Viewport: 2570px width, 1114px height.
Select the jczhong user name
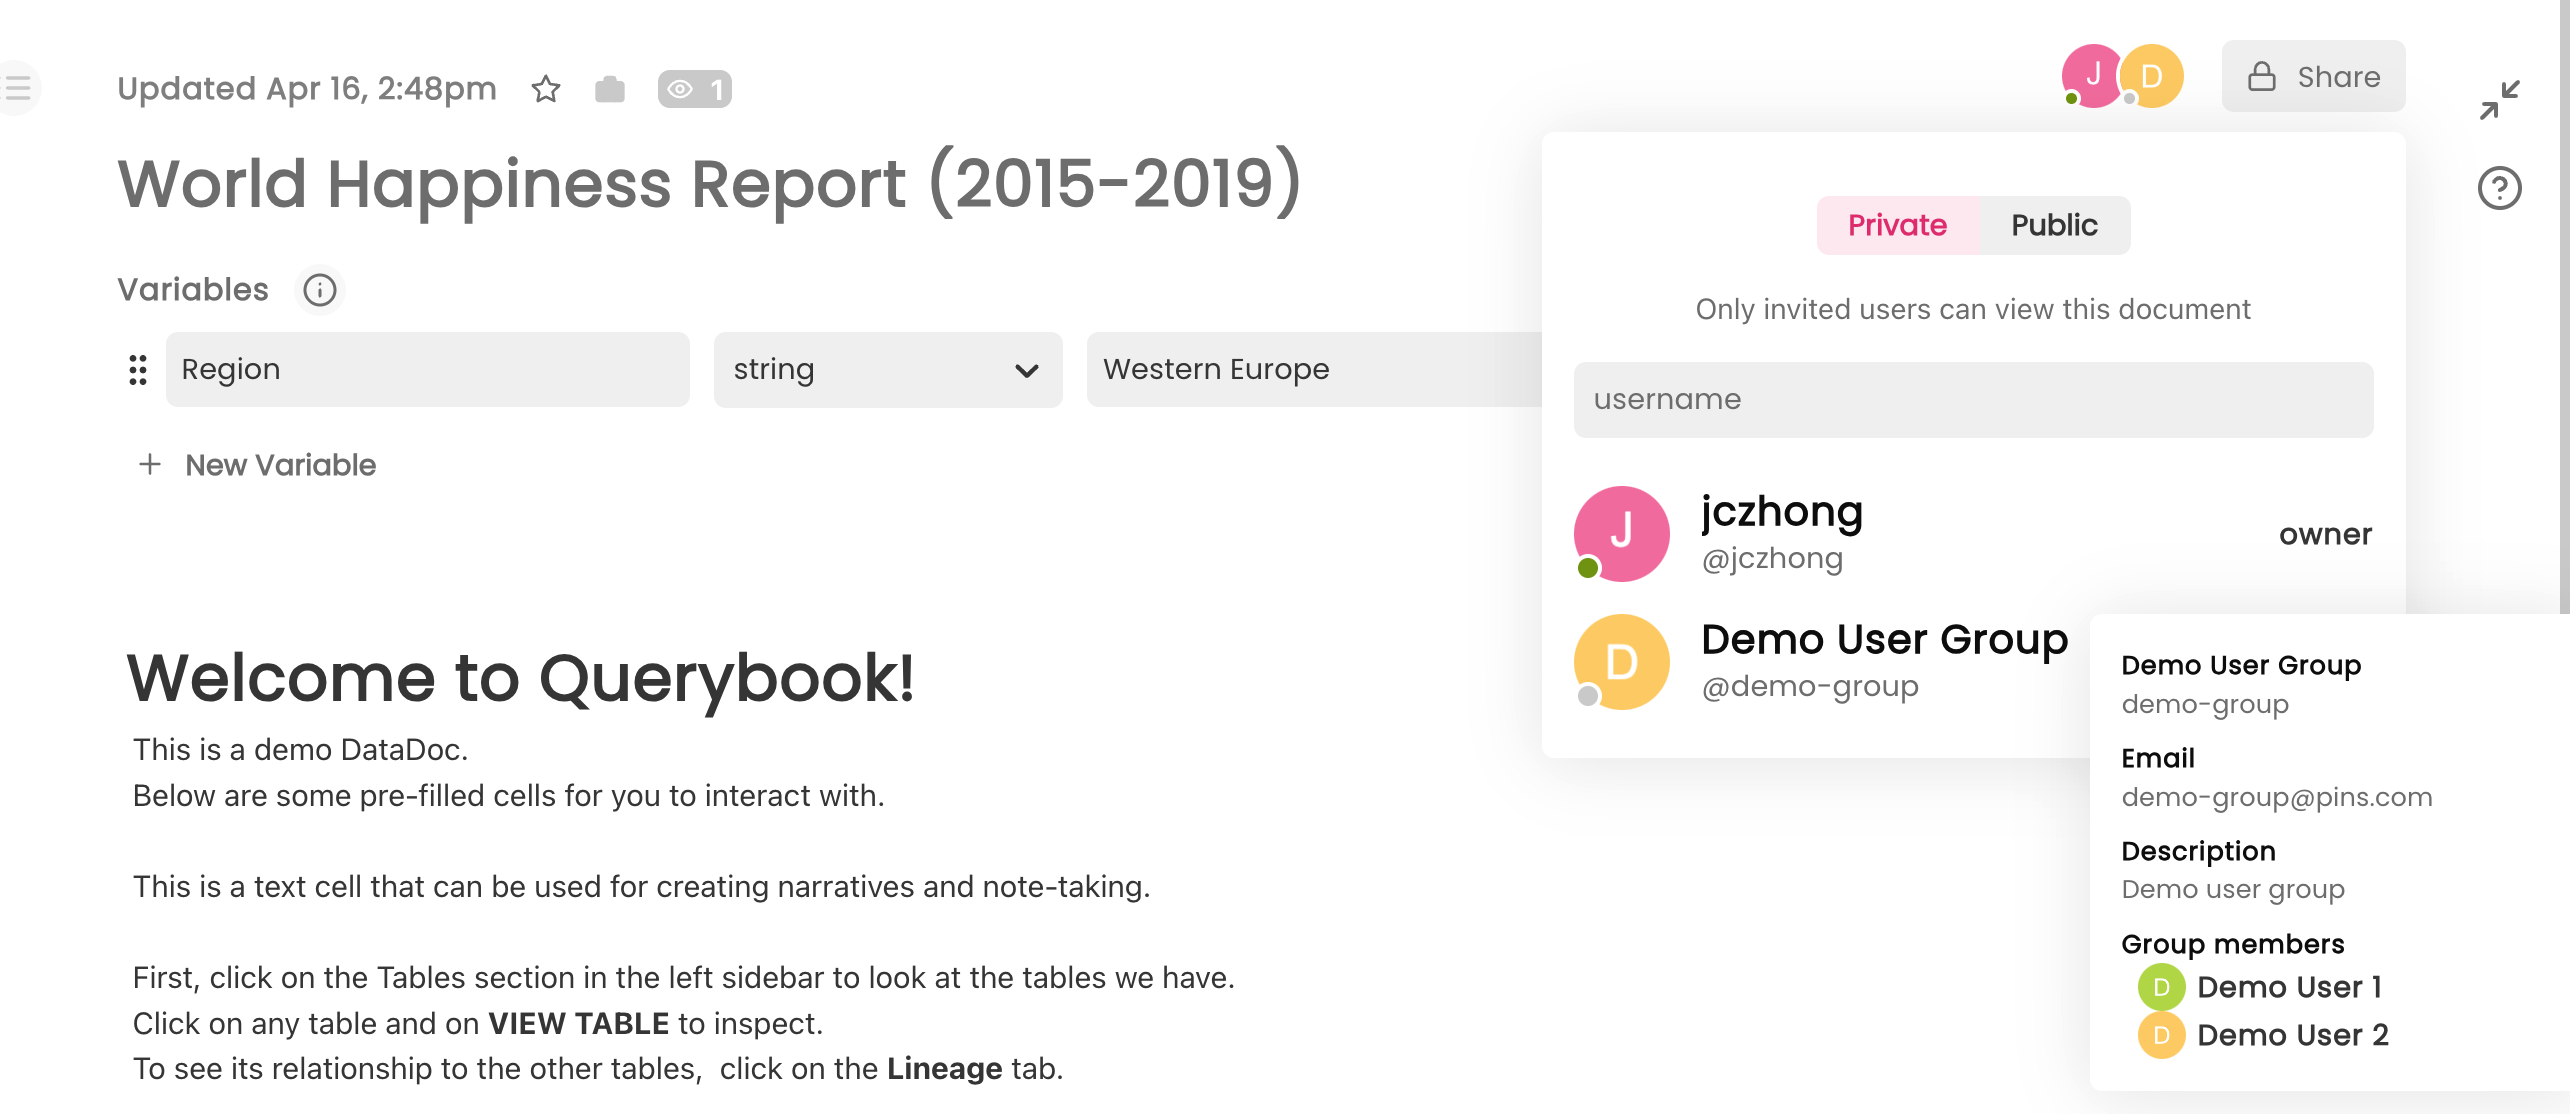(x=1782, y=512)
